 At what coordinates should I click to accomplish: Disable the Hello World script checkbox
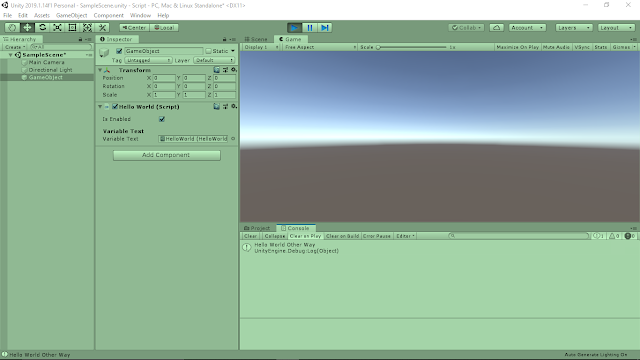[x=115, y=107]
